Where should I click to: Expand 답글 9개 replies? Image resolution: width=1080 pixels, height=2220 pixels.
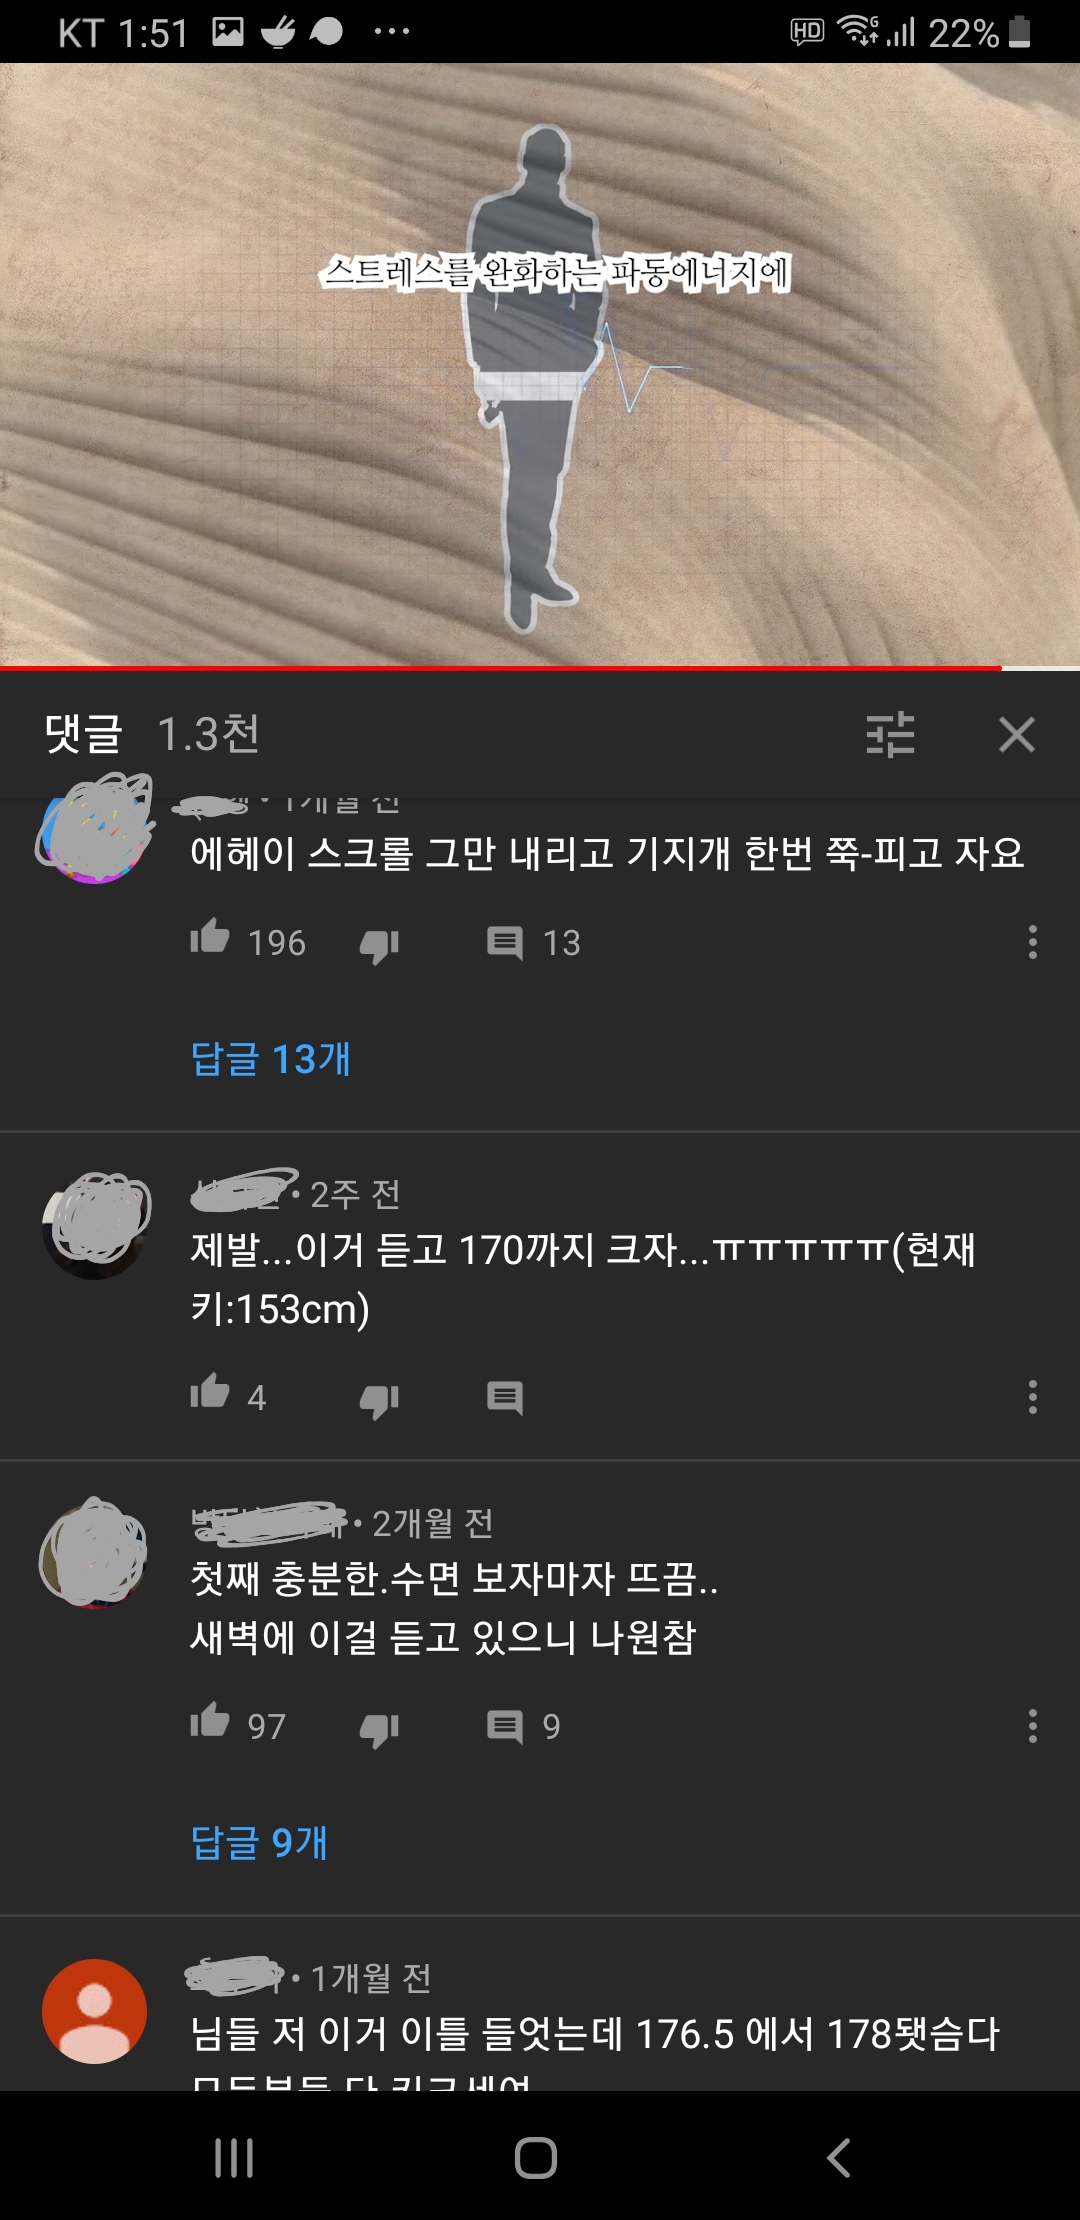259,1841
